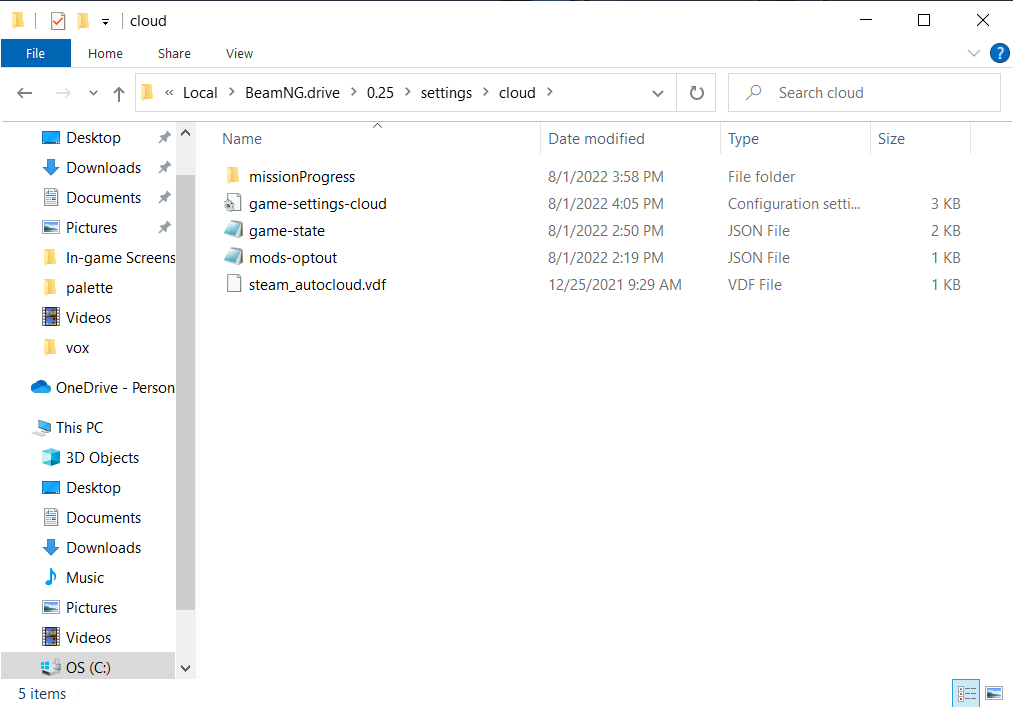Viewport: 1013px width, 707px height.
Task: Select the steam_autocloud.vdf file
Action: [317, 285]
